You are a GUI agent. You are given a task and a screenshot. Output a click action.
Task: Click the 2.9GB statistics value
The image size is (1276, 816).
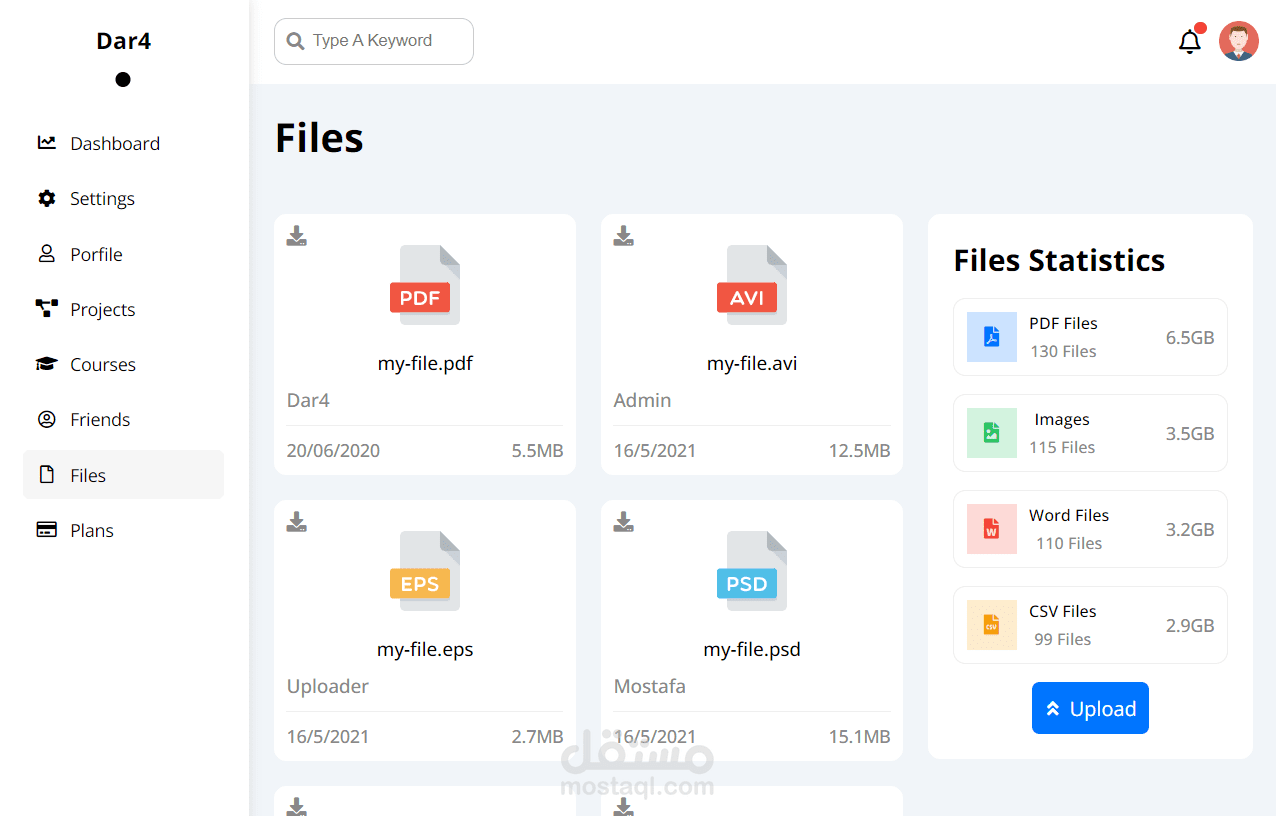(x=1190, y=625)
